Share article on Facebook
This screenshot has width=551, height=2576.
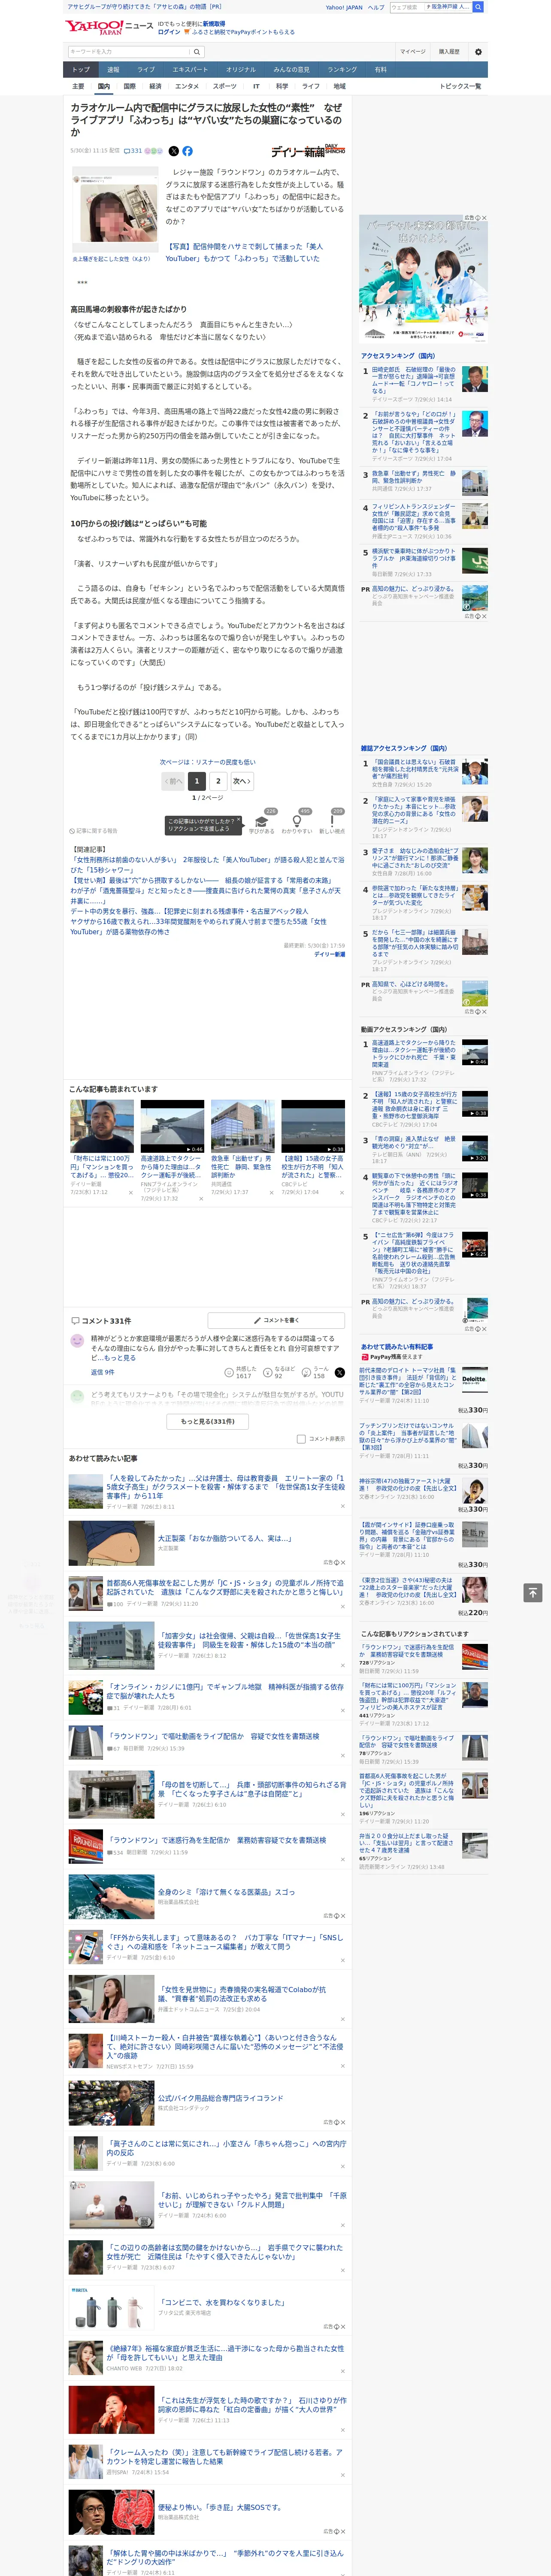187,151
